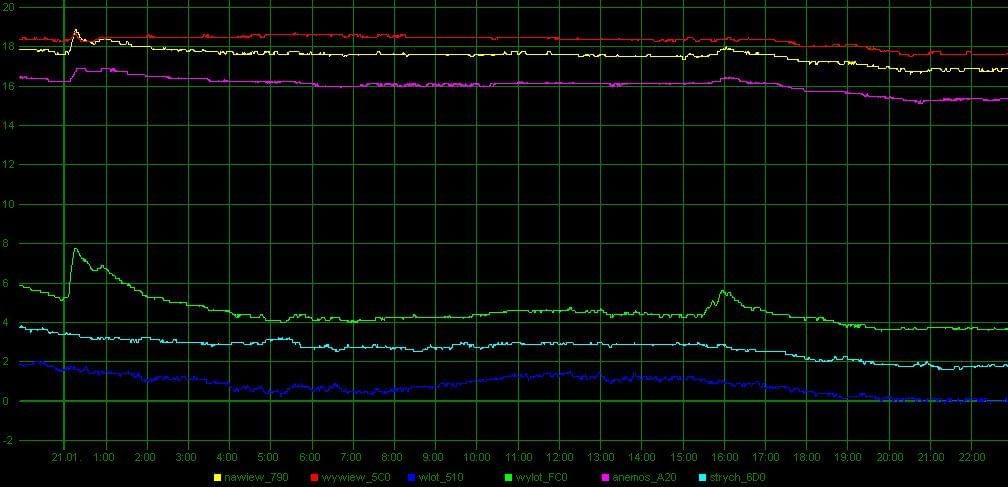
Task: Click the 12:00 time axis label
Action: 559,457
